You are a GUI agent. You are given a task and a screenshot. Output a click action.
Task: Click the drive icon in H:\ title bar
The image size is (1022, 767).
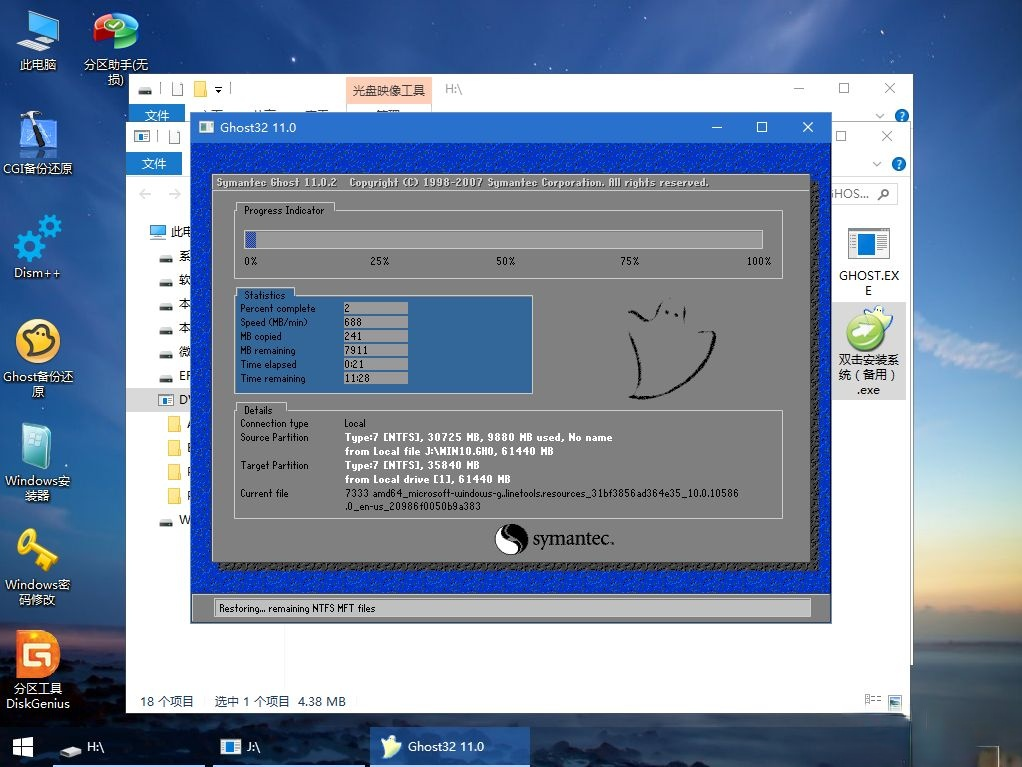(x=145, y=90)
